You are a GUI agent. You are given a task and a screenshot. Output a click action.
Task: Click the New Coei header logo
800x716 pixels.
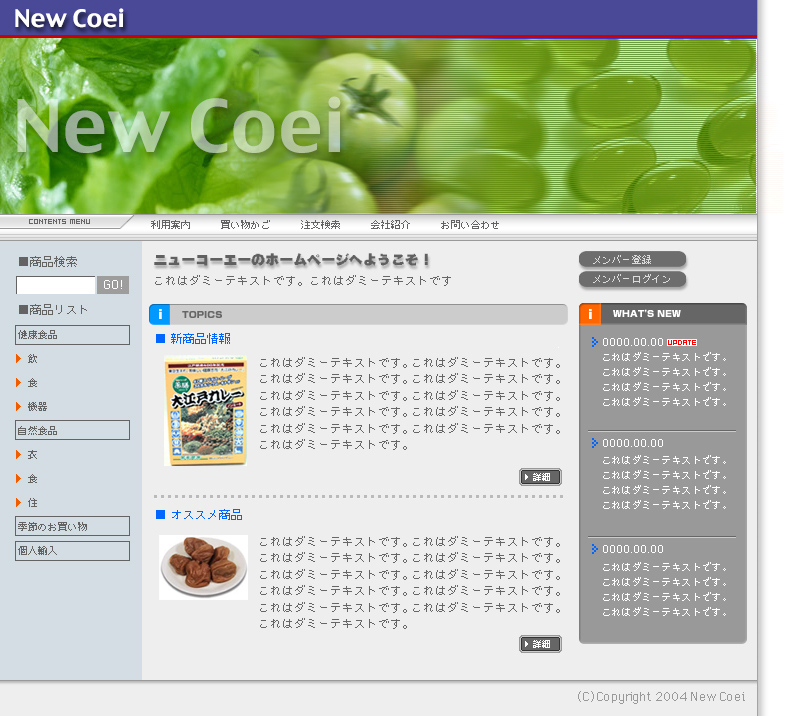(x=70, y=18)
